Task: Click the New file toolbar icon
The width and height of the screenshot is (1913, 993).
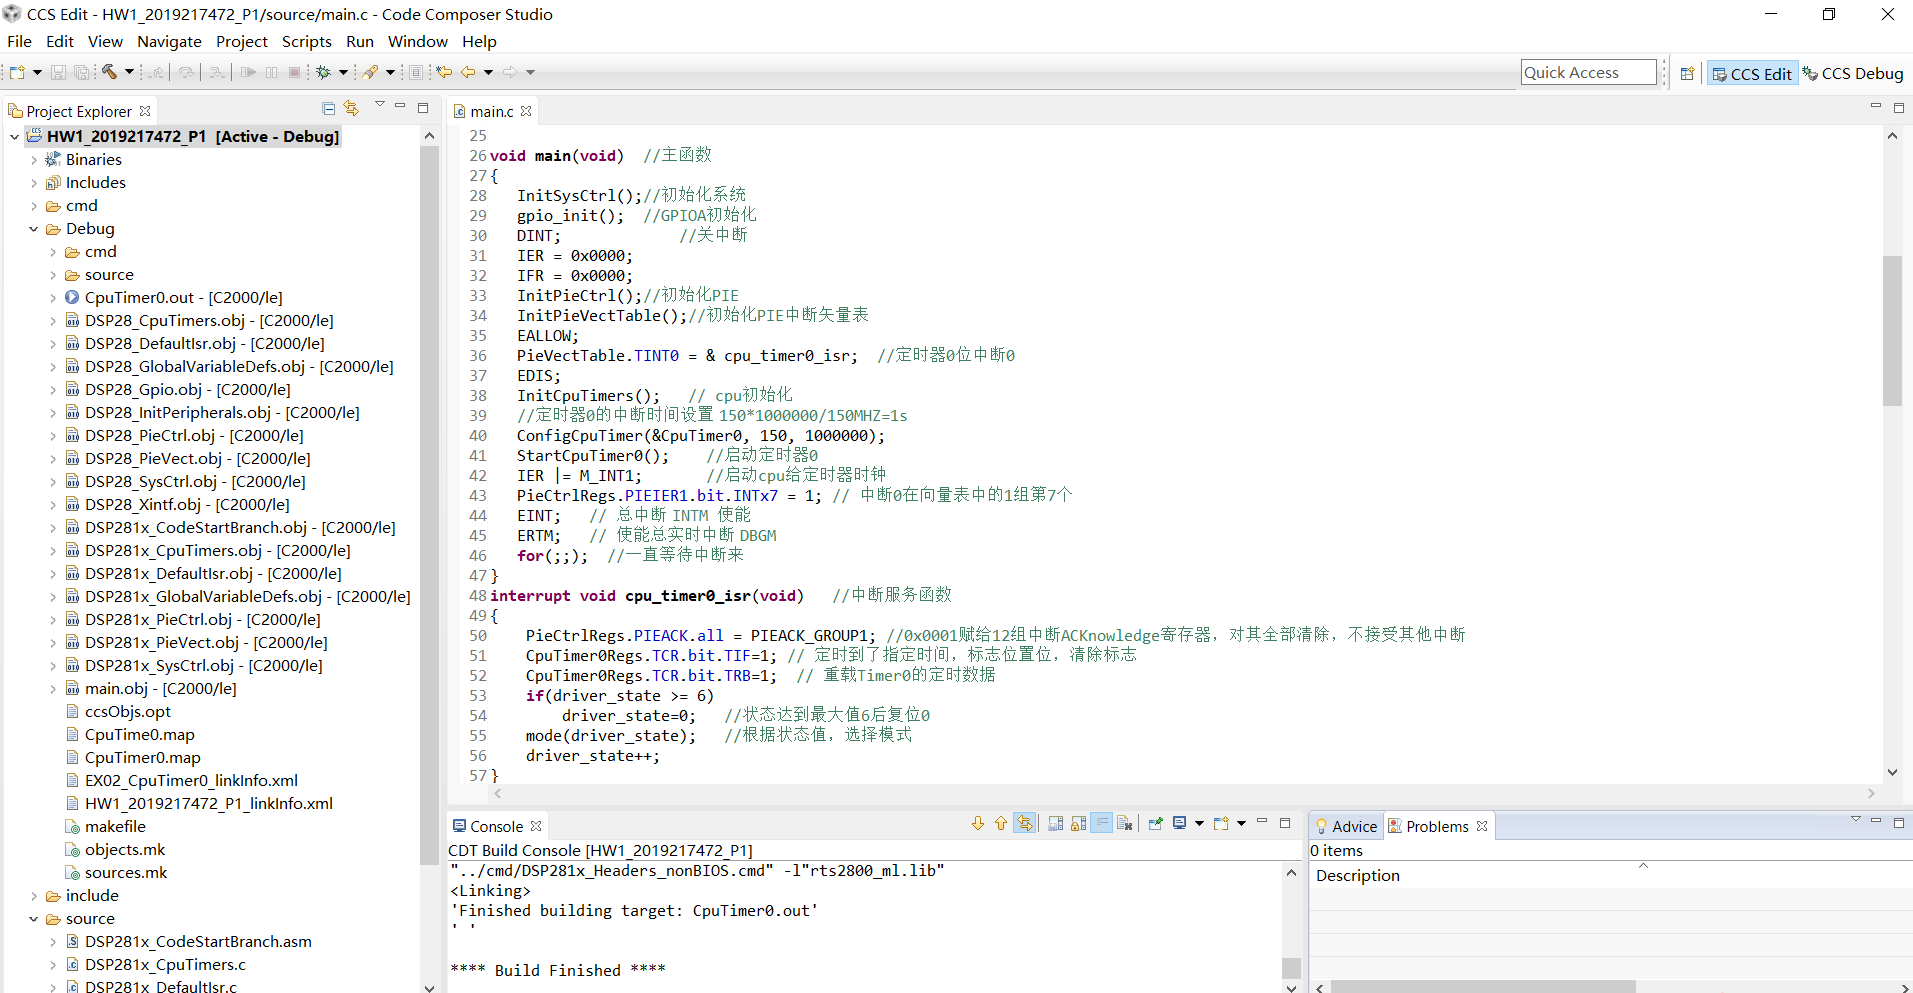Action: pyautogui.click(x=17, y=72)
